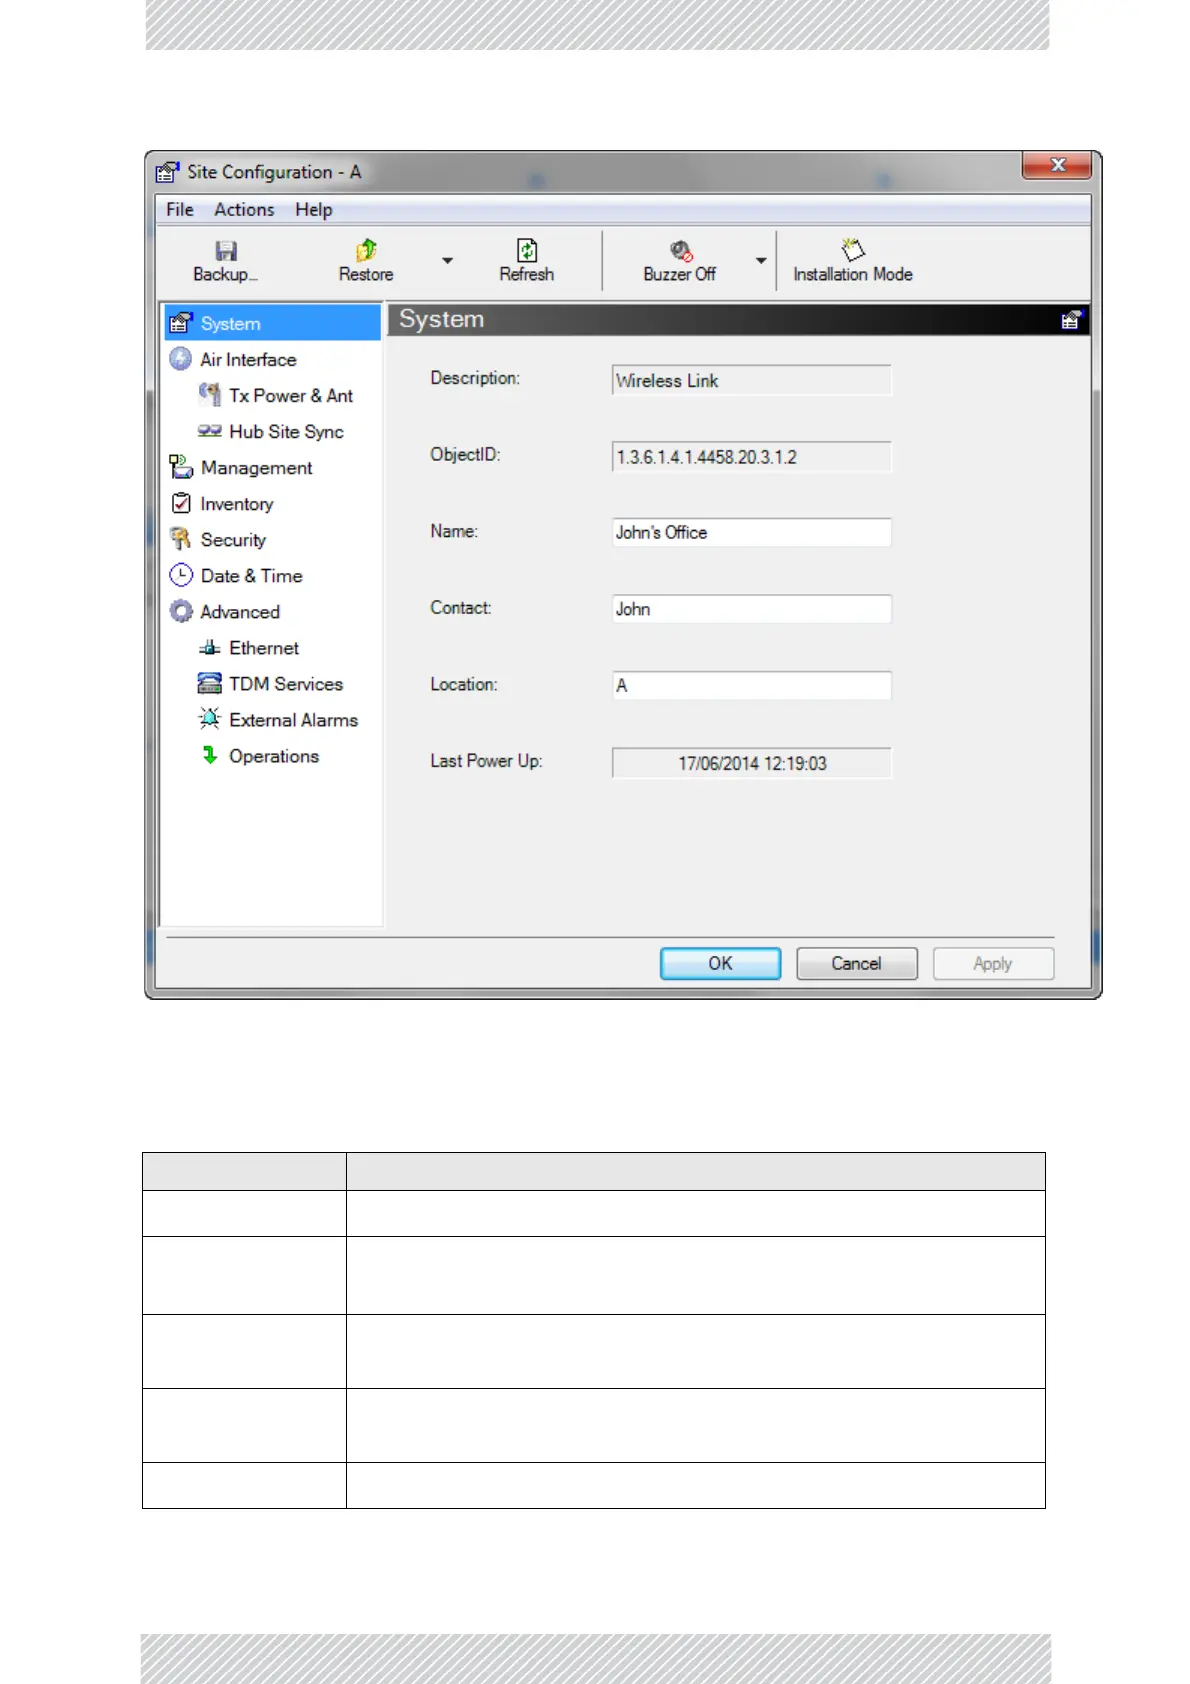Viewport: 1190px width, 1684px height.
Task: Click the Installation Mode toolbar icon
Action: [853, 249]
